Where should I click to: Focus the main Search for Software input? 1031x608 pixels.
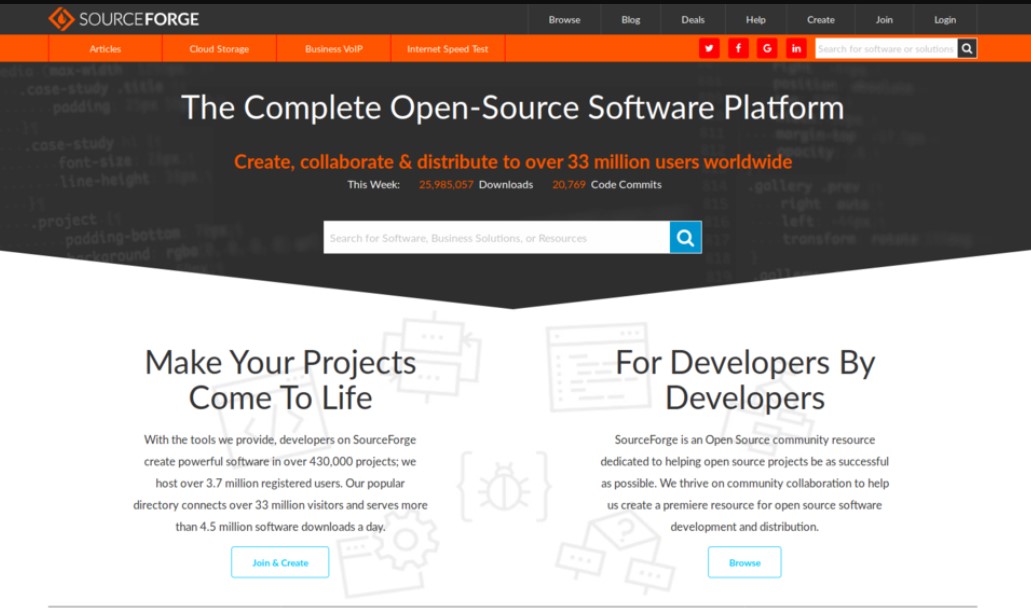496,237
